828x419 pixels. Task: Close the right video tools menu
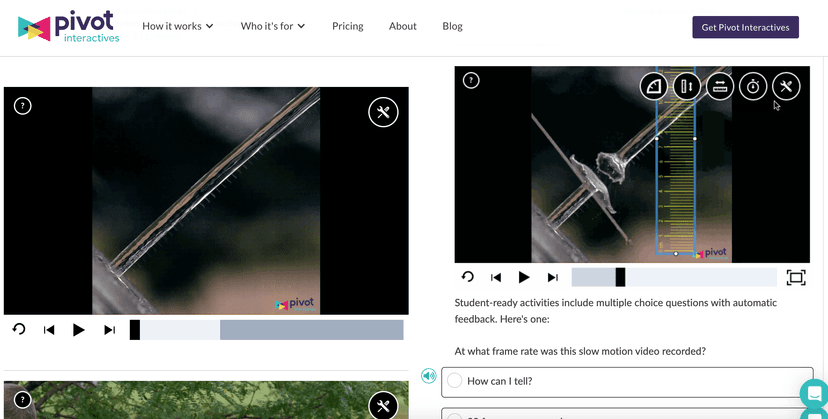pyautogui.click(x=786, y=87)
